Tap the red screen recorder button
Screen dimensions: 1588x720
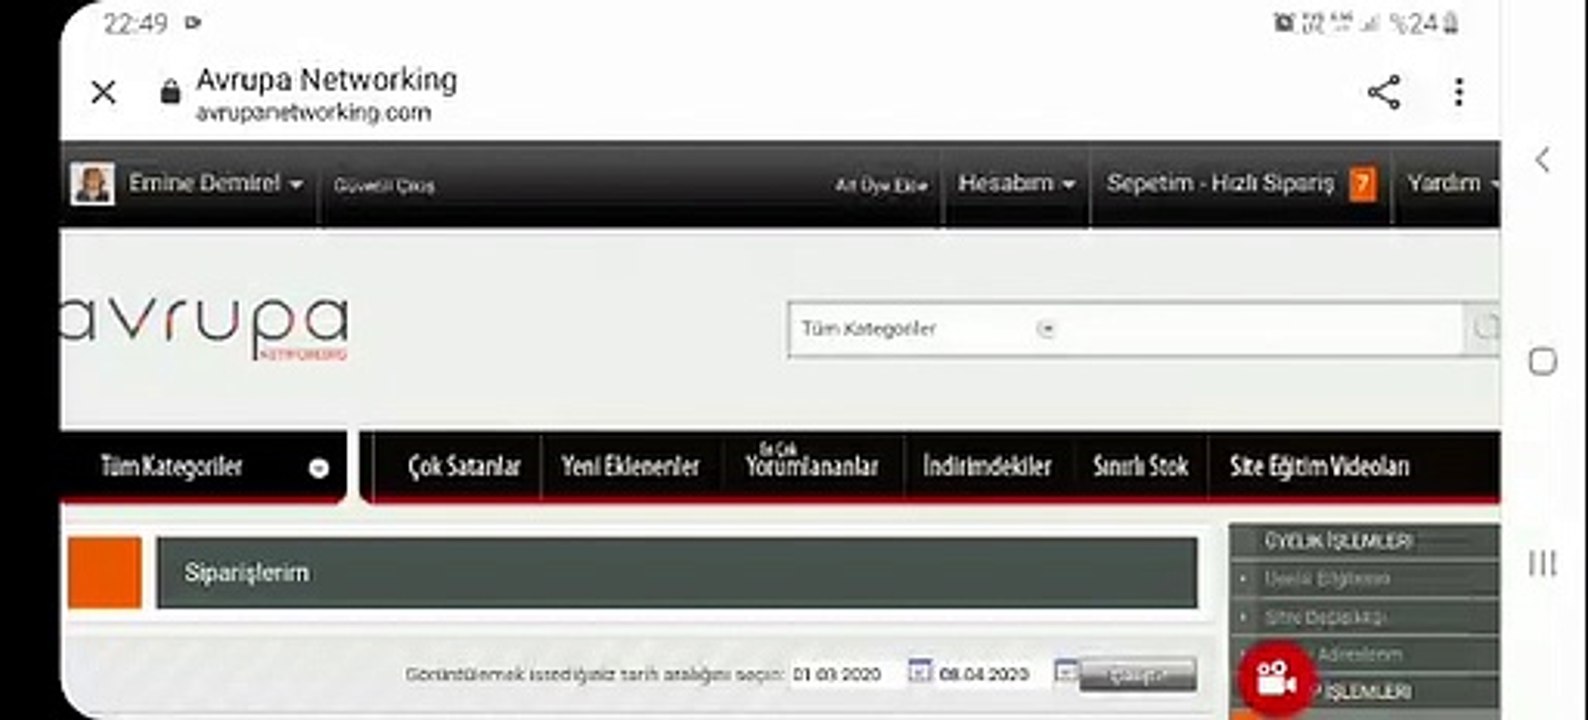pyautogui.click(x=1277, y=680)
